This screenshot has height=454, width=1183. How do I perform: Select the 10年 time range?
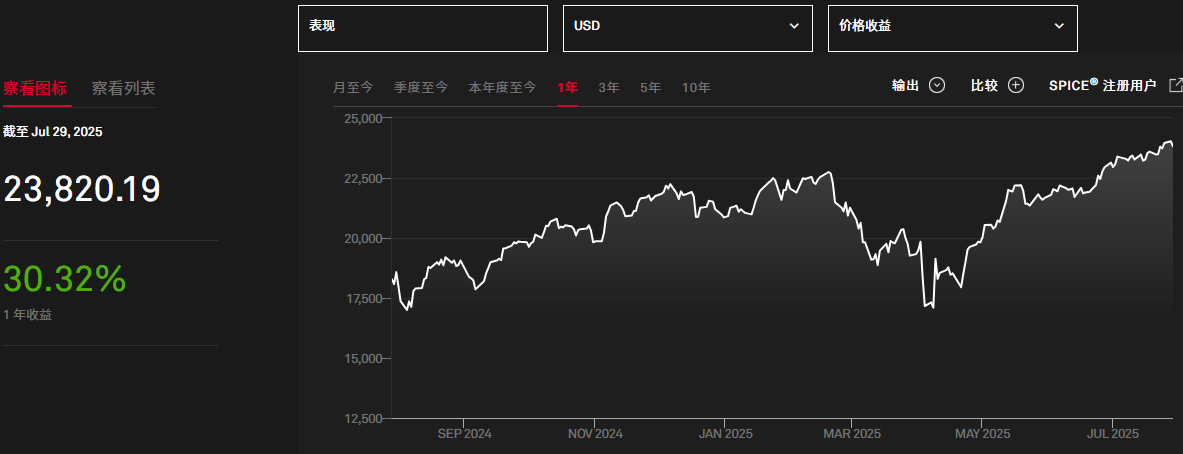click(696, 87)
